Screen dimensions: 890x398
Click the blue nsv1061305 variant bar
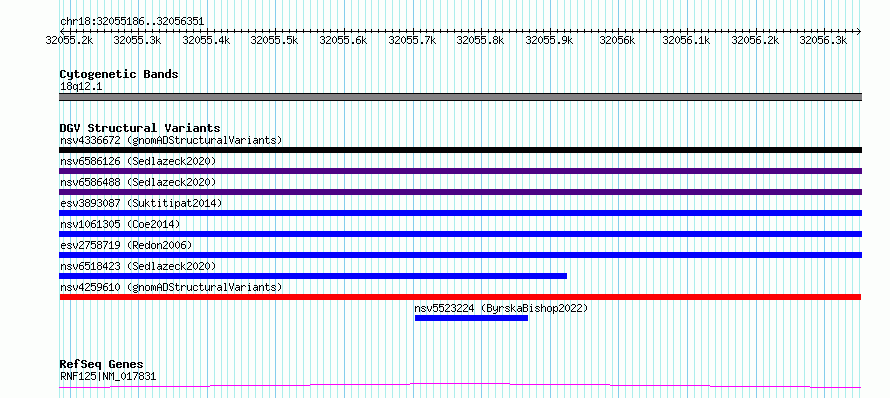pos(460,234)
